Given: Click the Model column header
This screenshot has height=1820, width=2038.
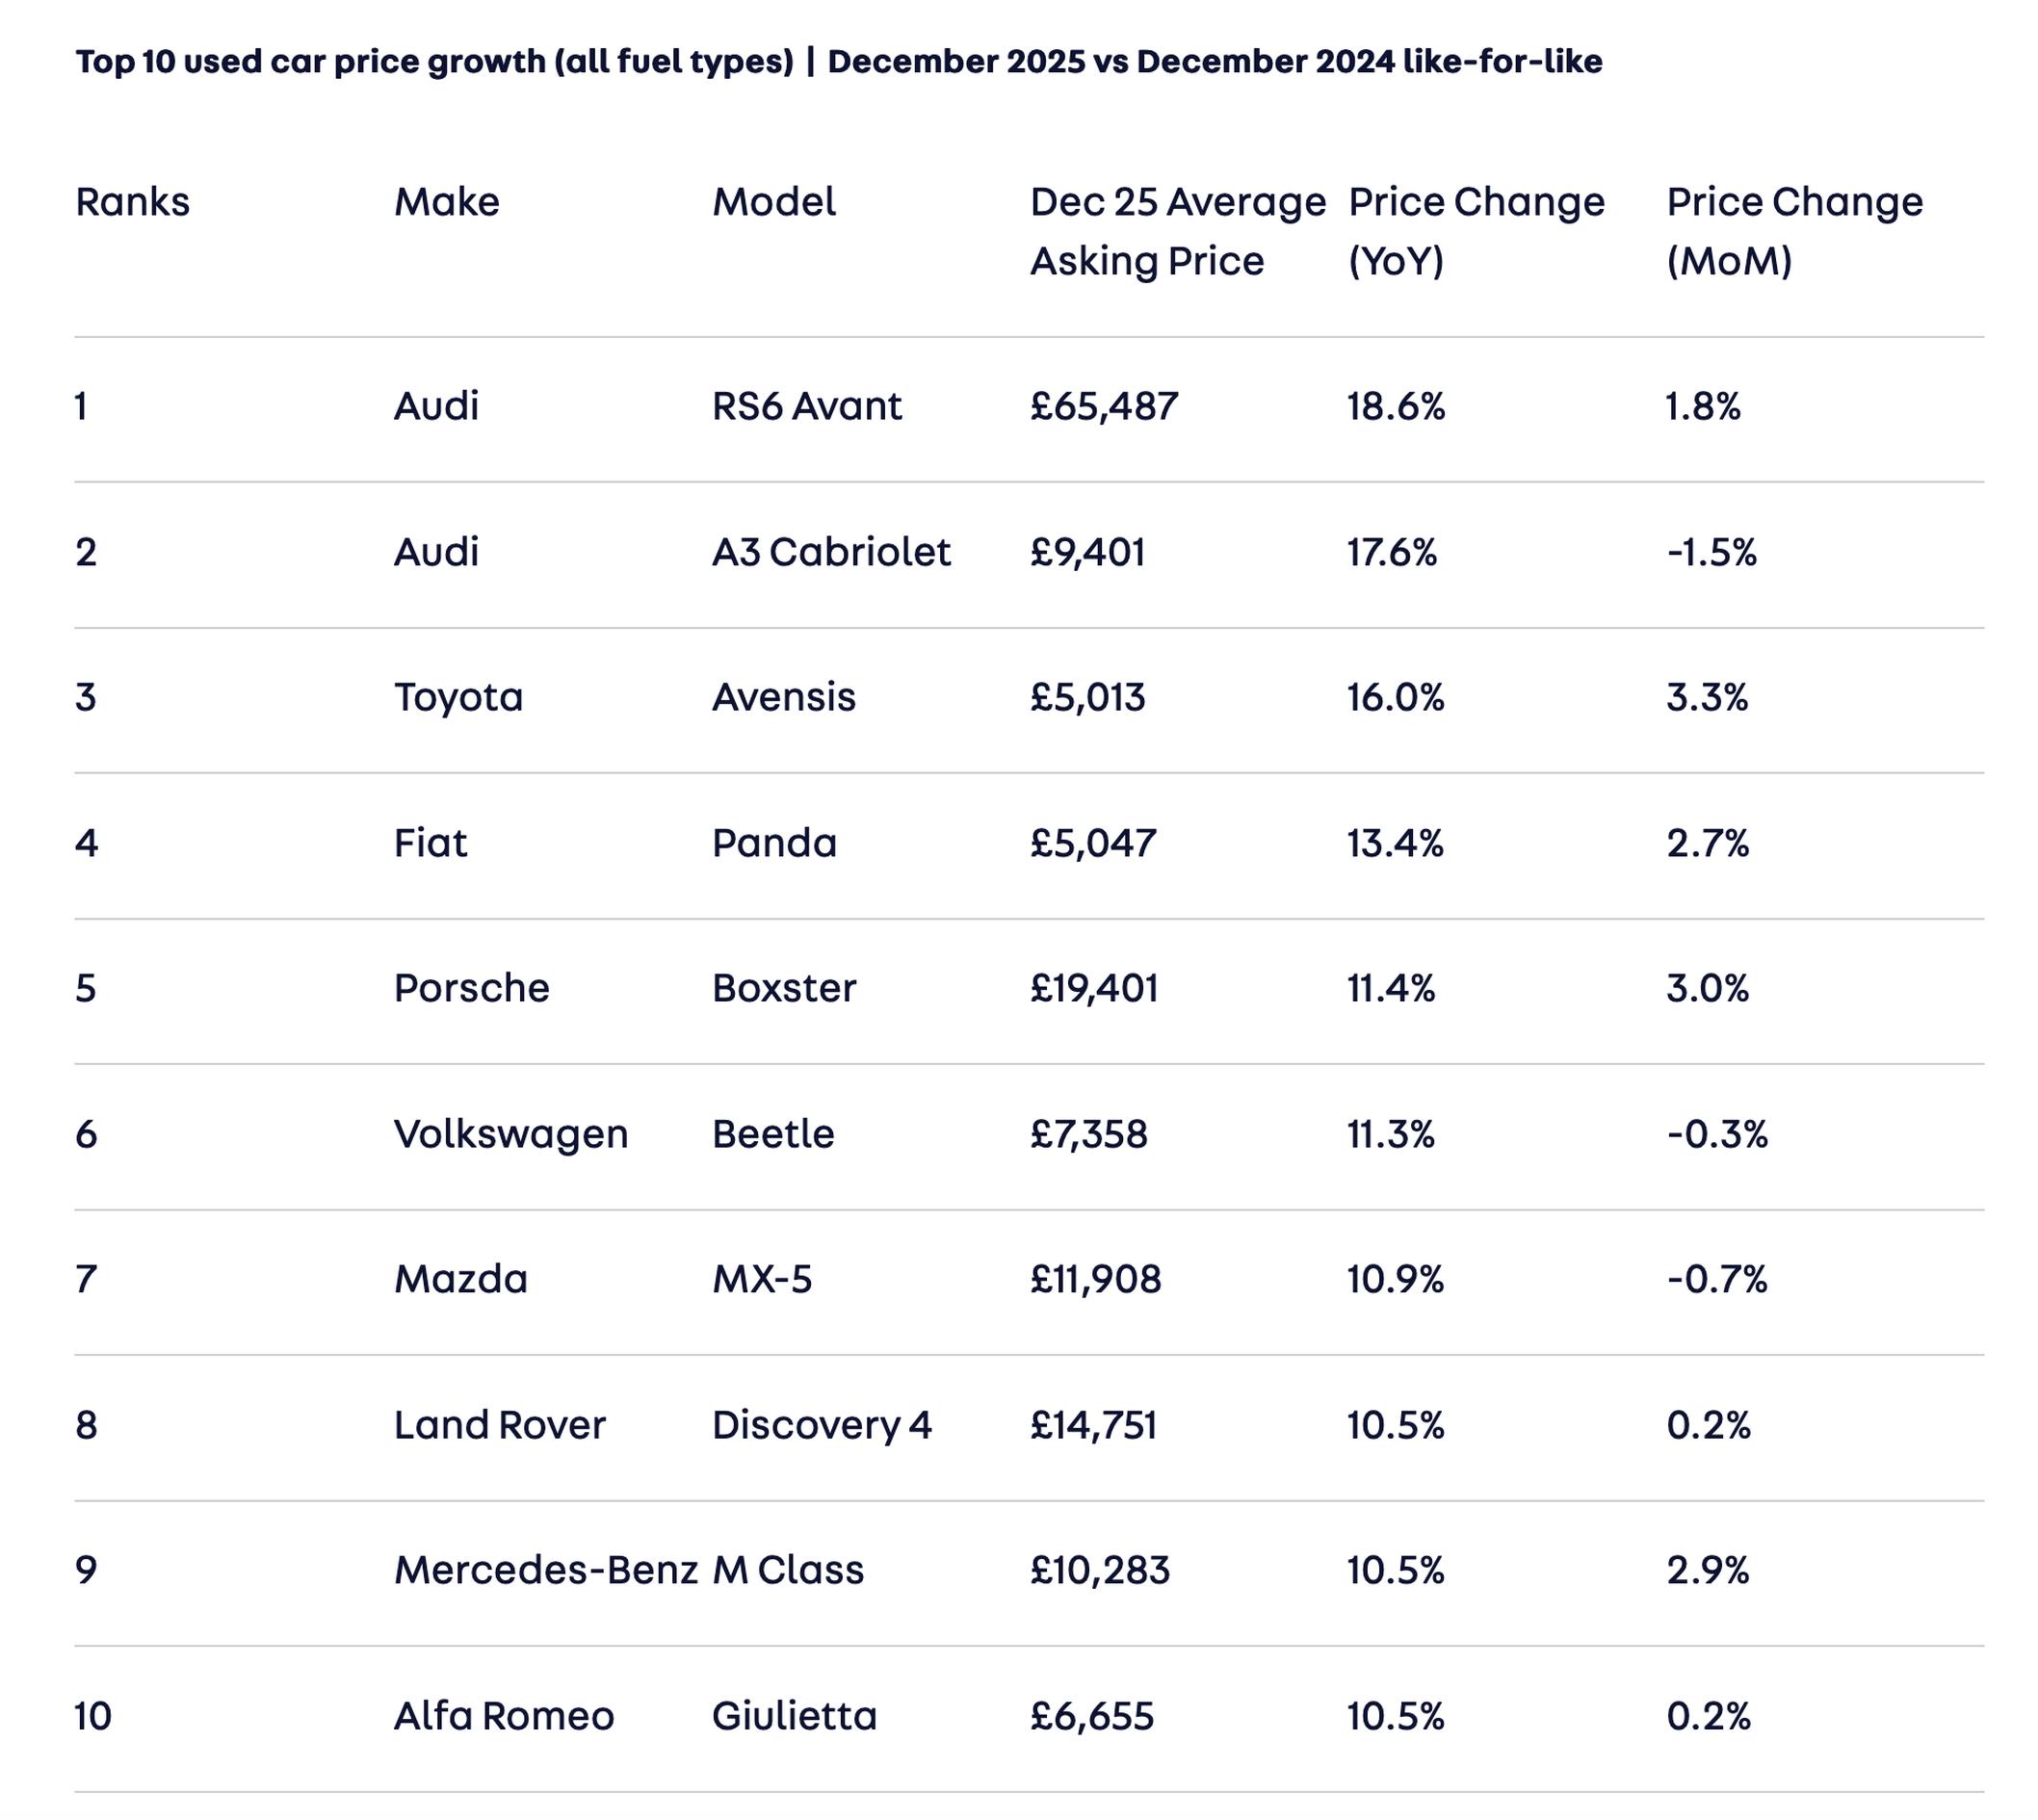Looking at the screenshot, I should [x=773, y=202].
